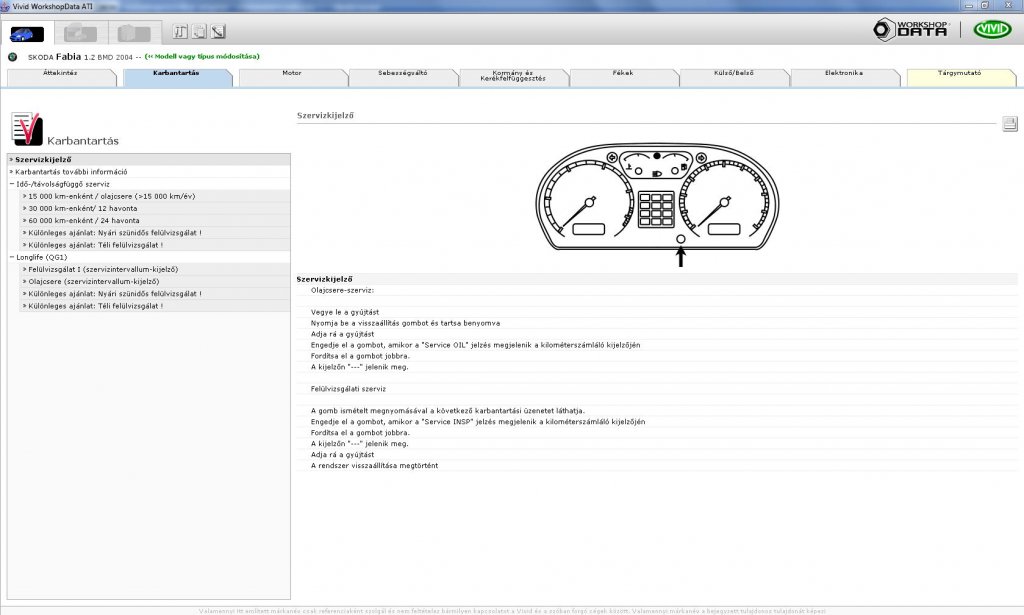The width and height of the screenshot is (1024, 615).
Task: Open the Elektronika tab
Action: (844, 77)
